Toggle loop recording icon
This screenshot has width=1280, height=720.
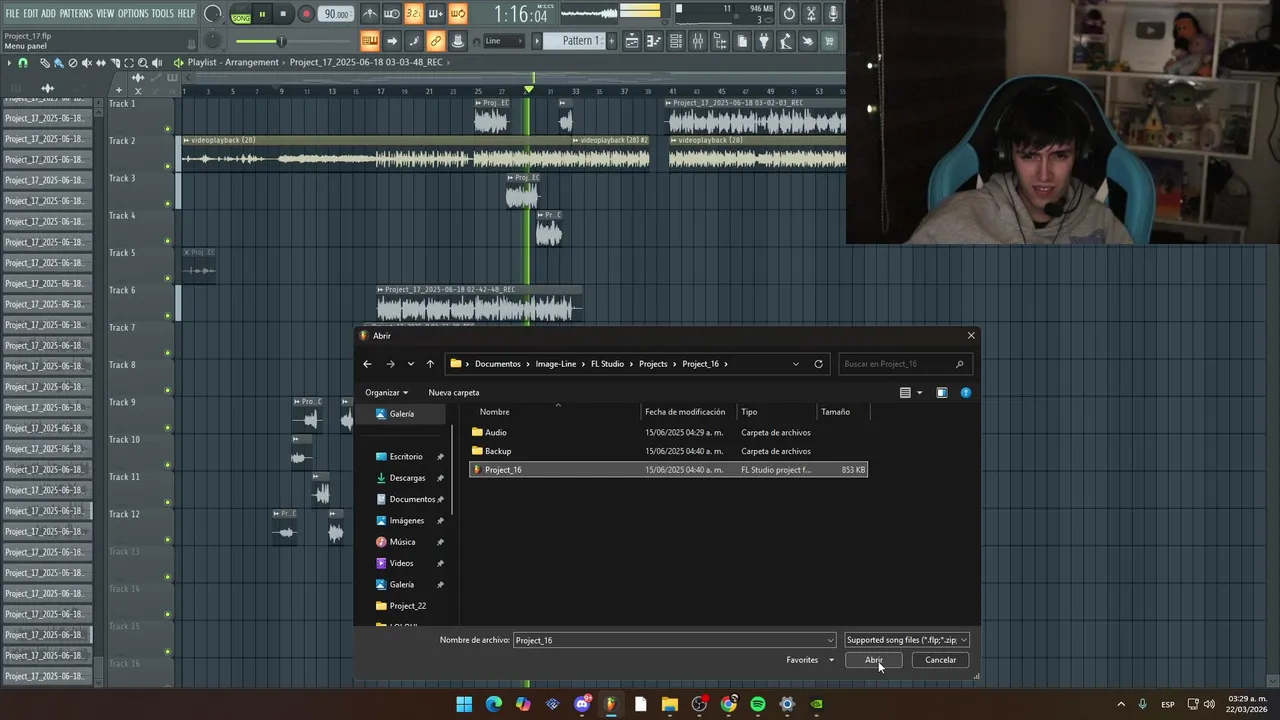[x=457, y=14]
